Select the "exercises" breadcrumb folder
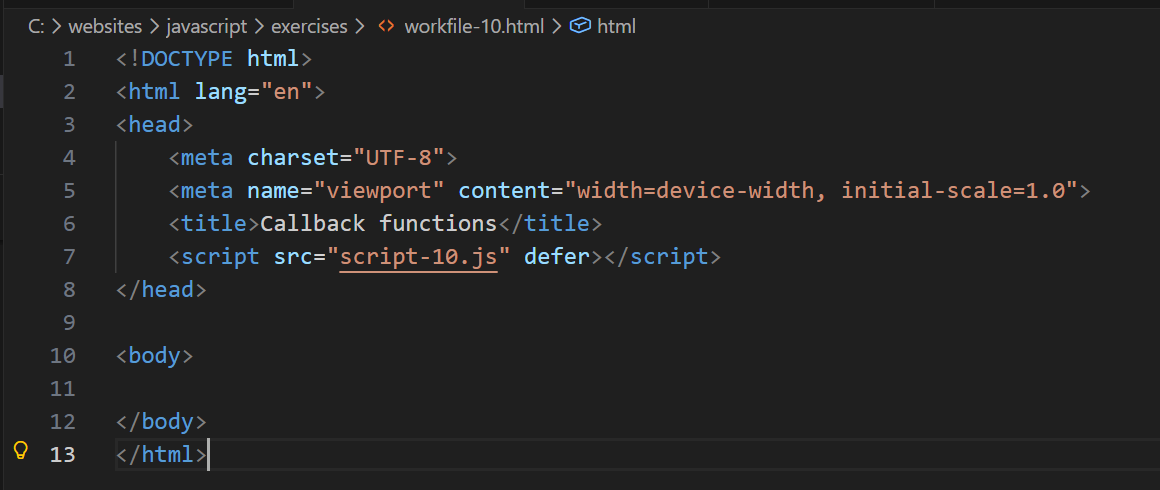 (309, 27)
